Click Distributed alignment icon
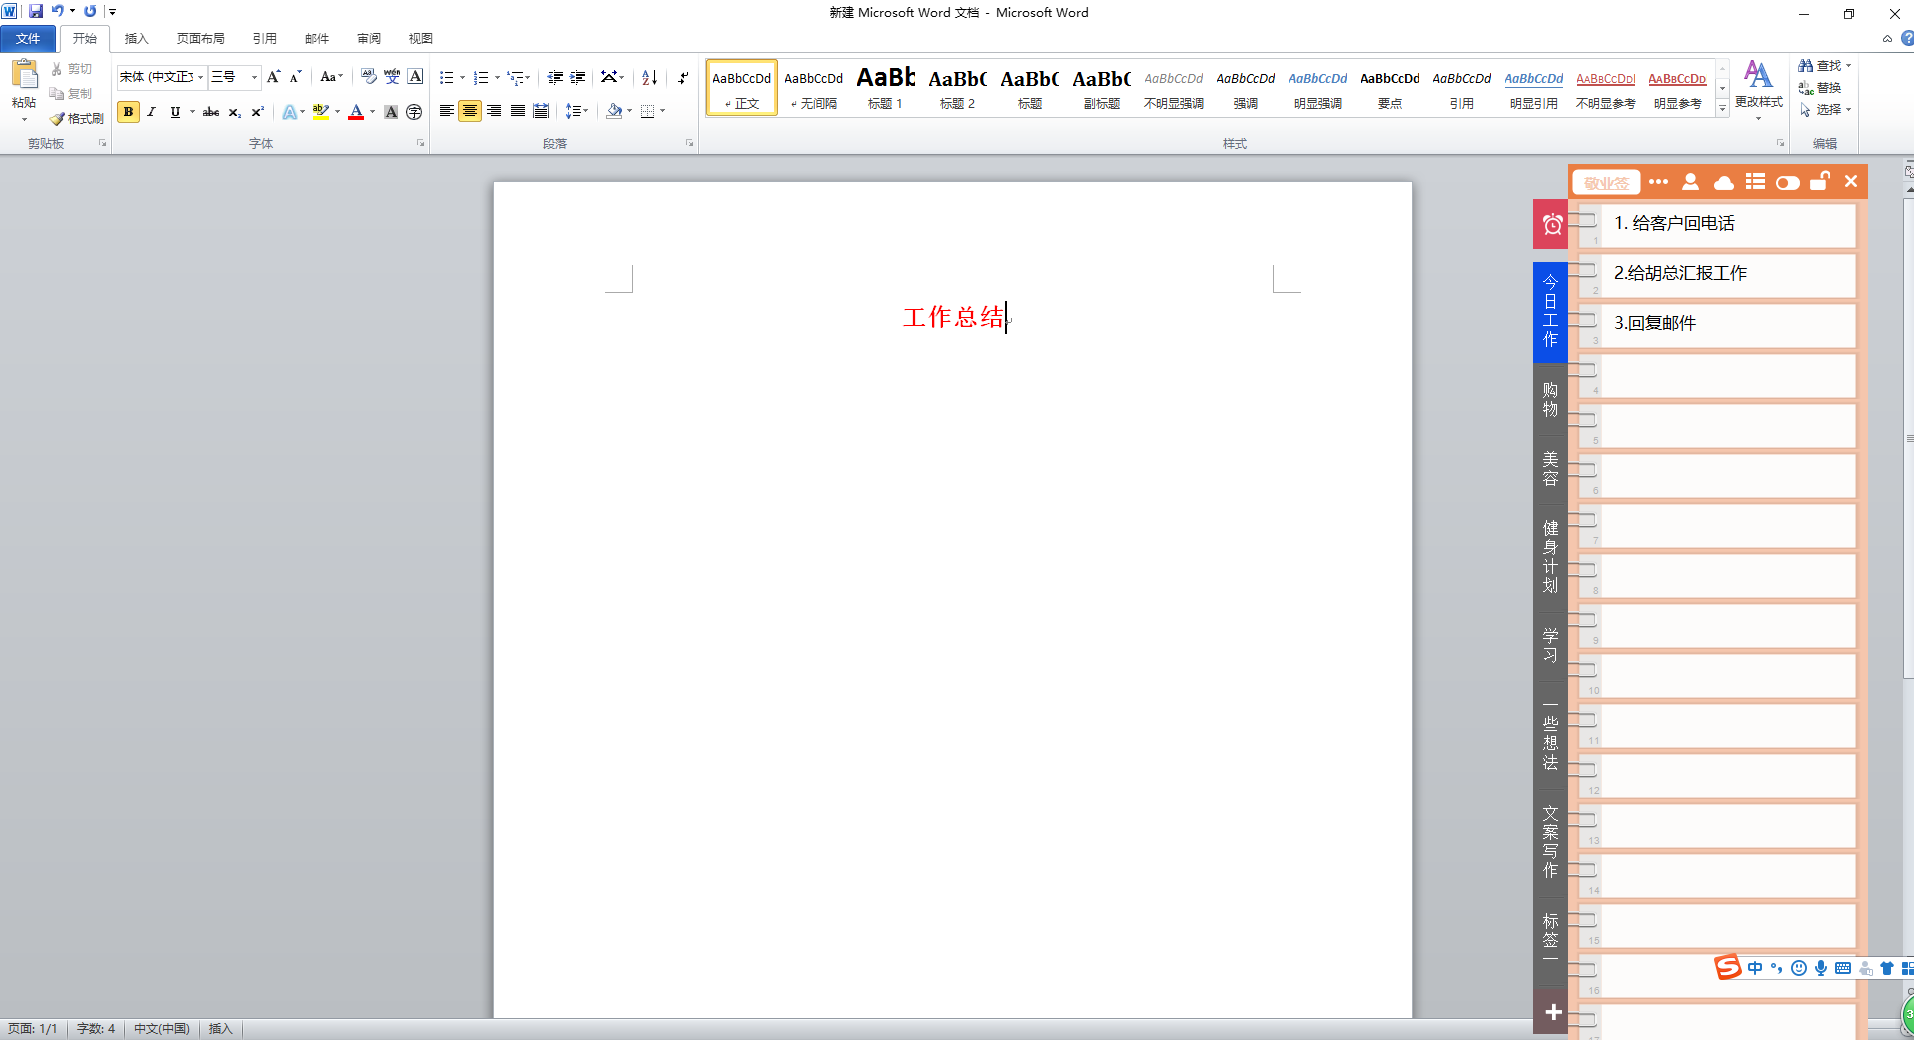This screenshot has width=1914, height=1040. tap(541, 111)
